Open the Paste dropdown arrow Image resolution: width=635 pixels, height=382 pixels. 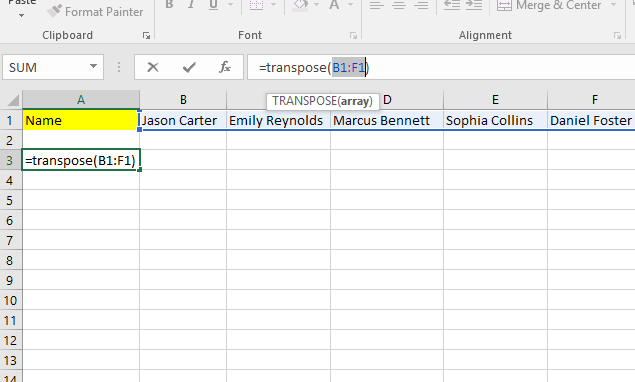point(21,15)
